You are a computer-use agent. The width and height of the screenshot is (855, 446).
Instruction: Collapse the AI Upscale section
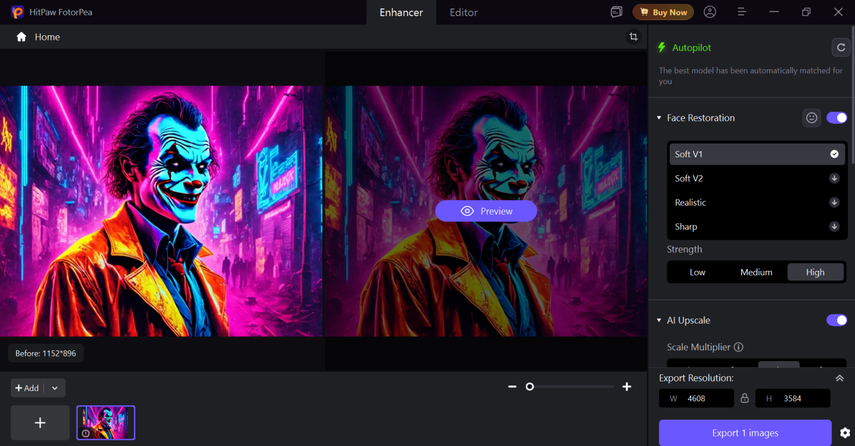(x=659, y=320)
